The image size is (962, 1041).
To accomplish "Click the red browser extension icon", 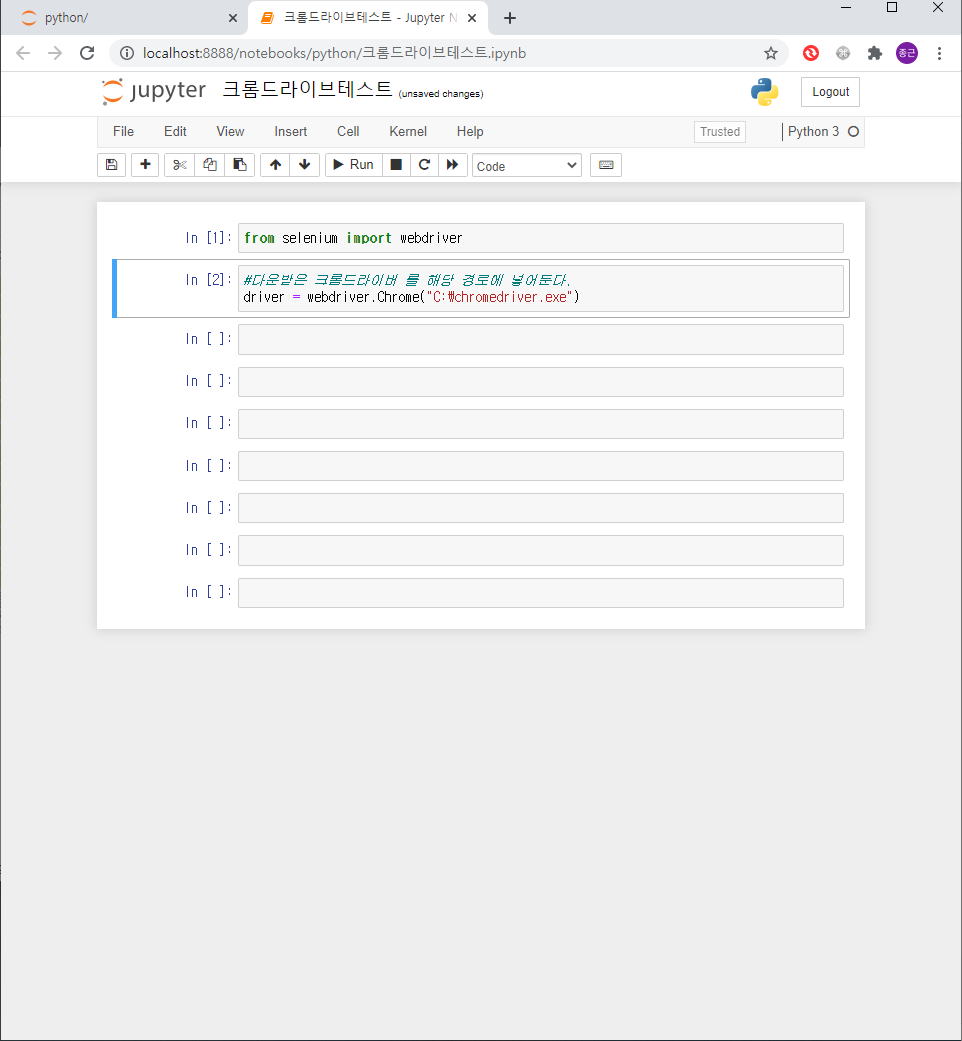I will (811, 53).
